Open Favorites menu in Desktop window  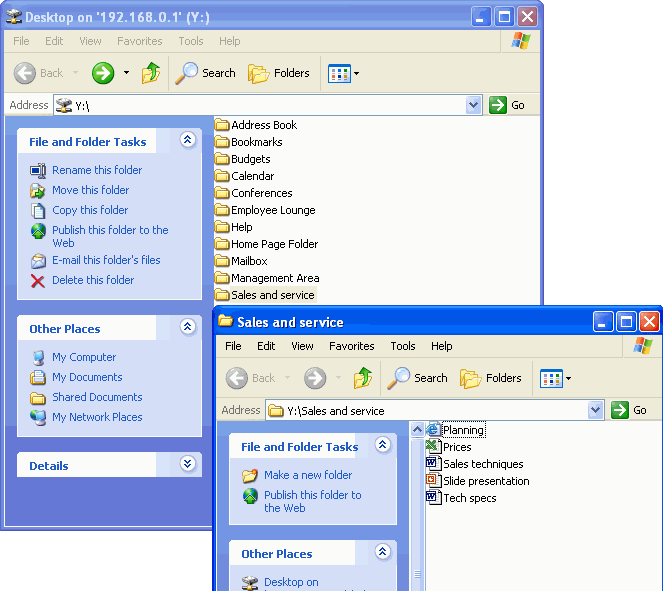(x=139, y=41)
